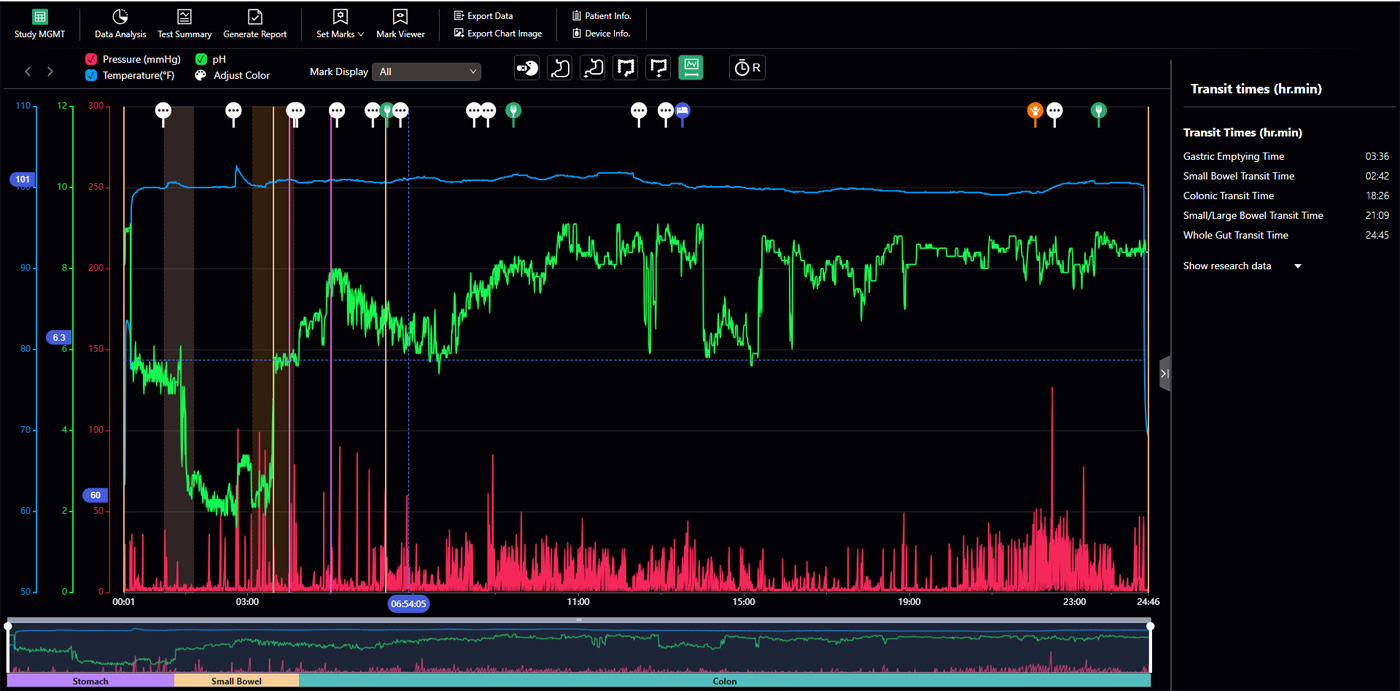
Task: Click the capsule ingestion icon
Action: pos(527,68)
